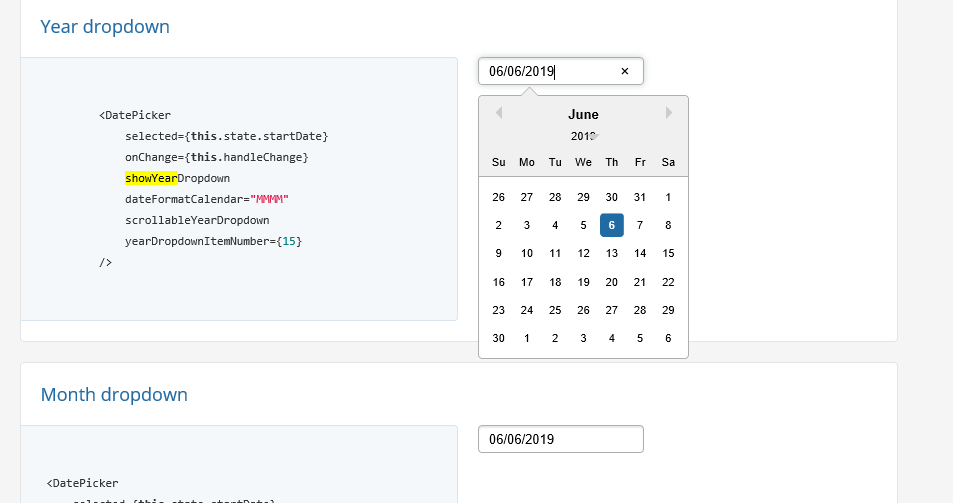Select June 10 in calendar

(x=527, y=253)
